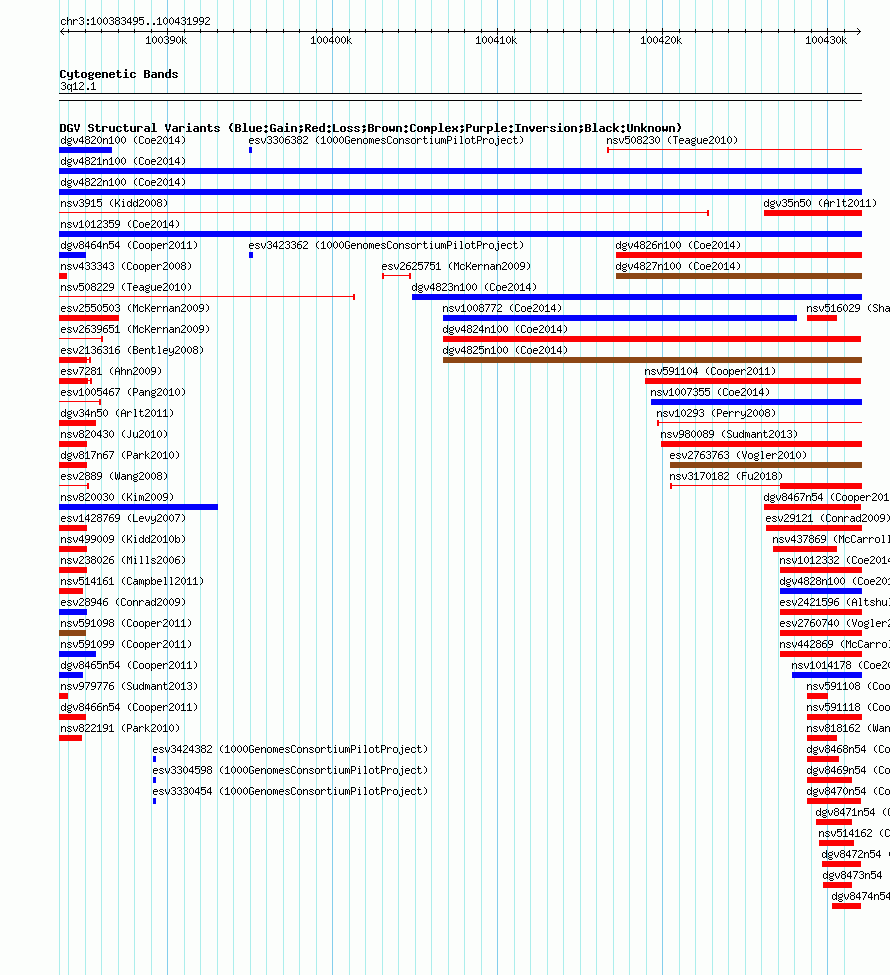Open esv2889 (Wang2008) variant

[x=114, y=476]
